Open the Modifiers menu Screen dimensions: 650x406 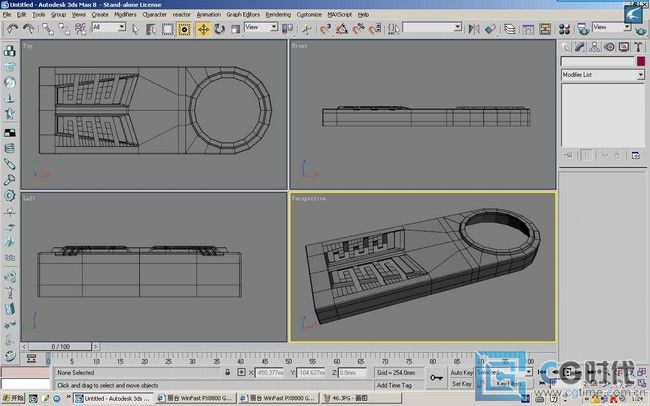click(125, 15)
